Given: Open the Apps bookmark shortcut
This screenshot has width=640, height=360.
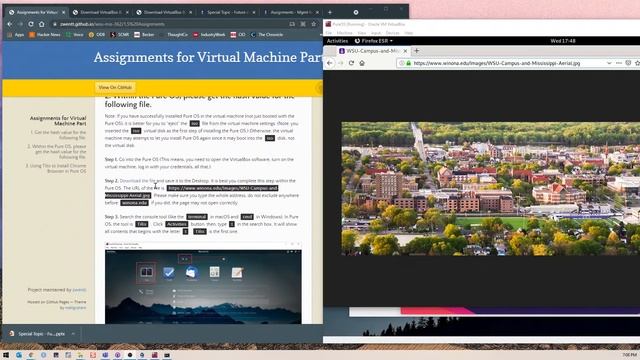Looking at the screenshot, I should 16,35.
